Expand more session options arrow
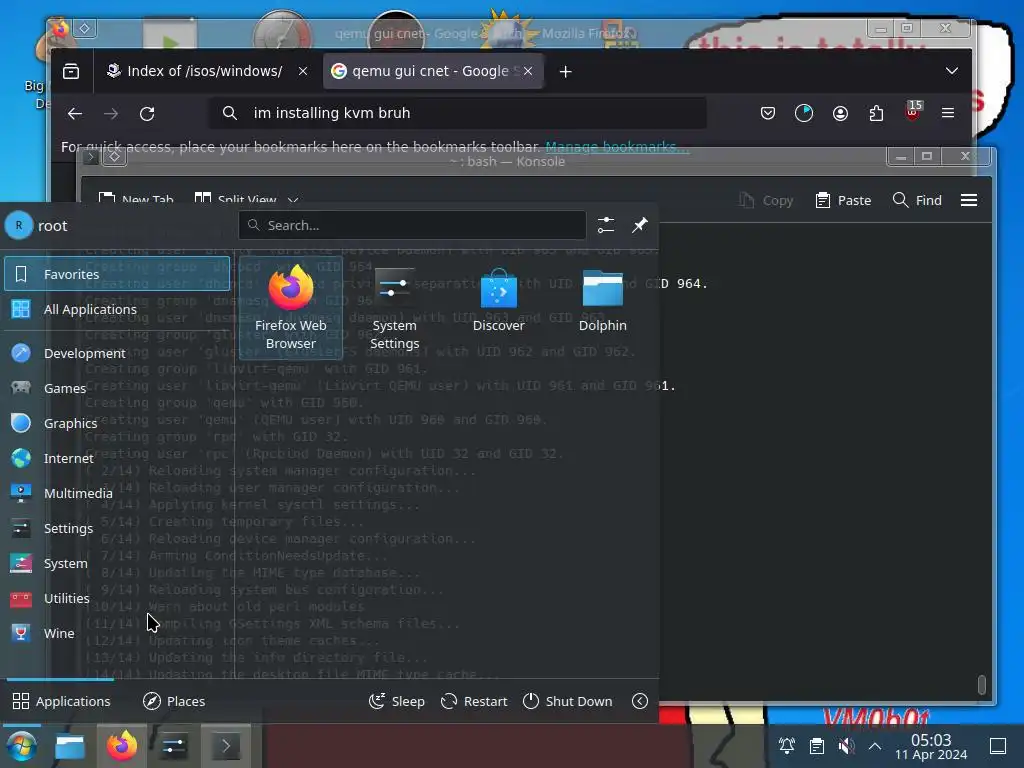Screen dimensions: 1024x768 640,701
